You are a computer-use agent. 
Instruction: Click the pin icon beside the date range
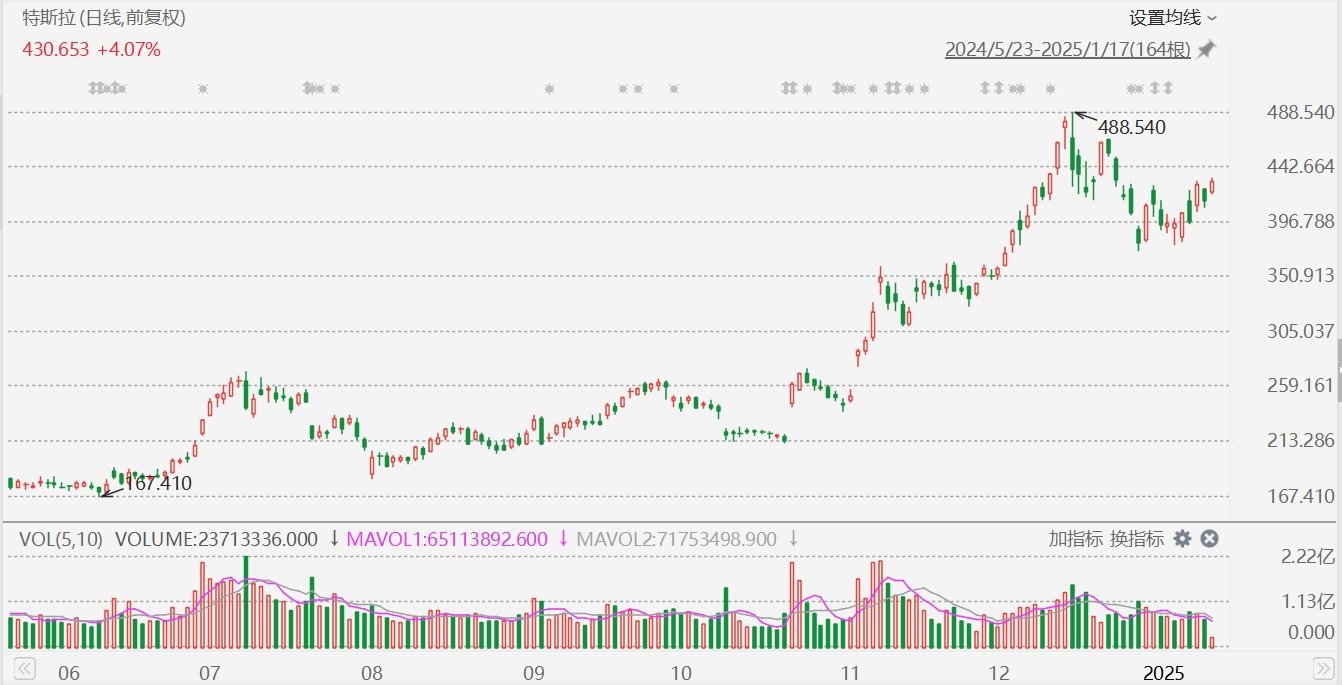point(1207,49)
